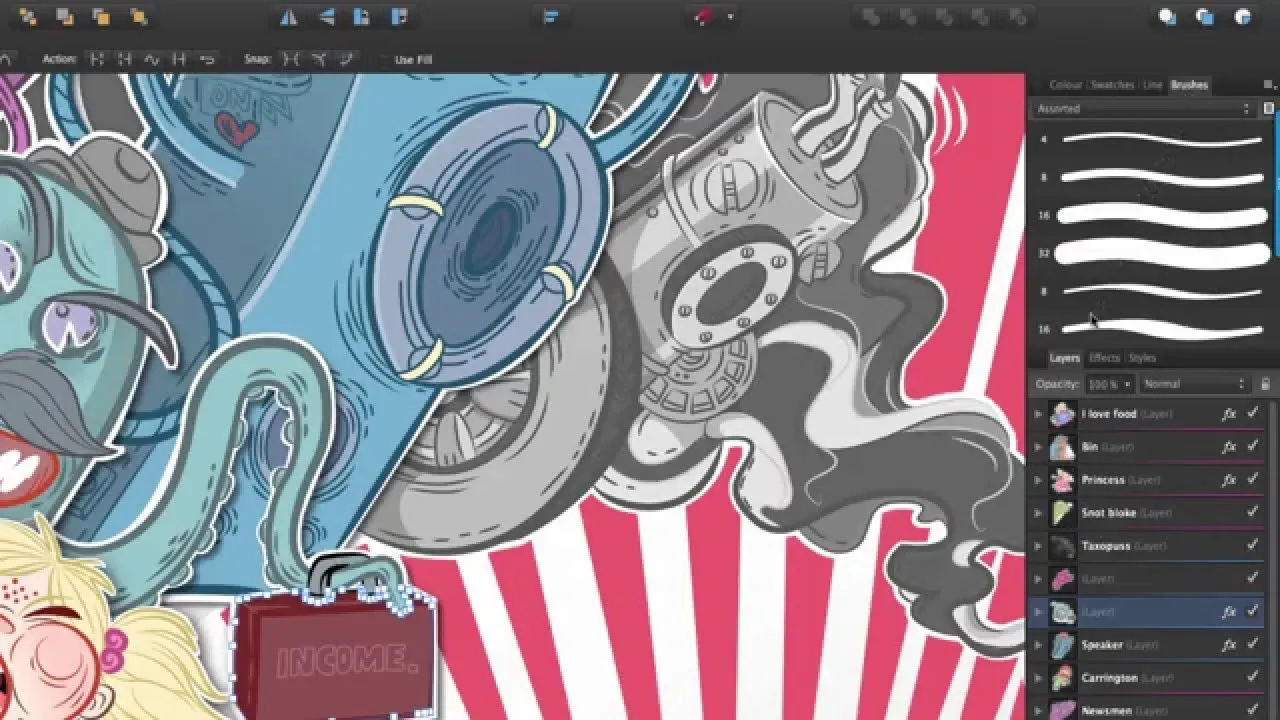Click the first arrange order icon in the top-left group
The height and width of the screenshot is (720, 1280).
pos(28,17)
